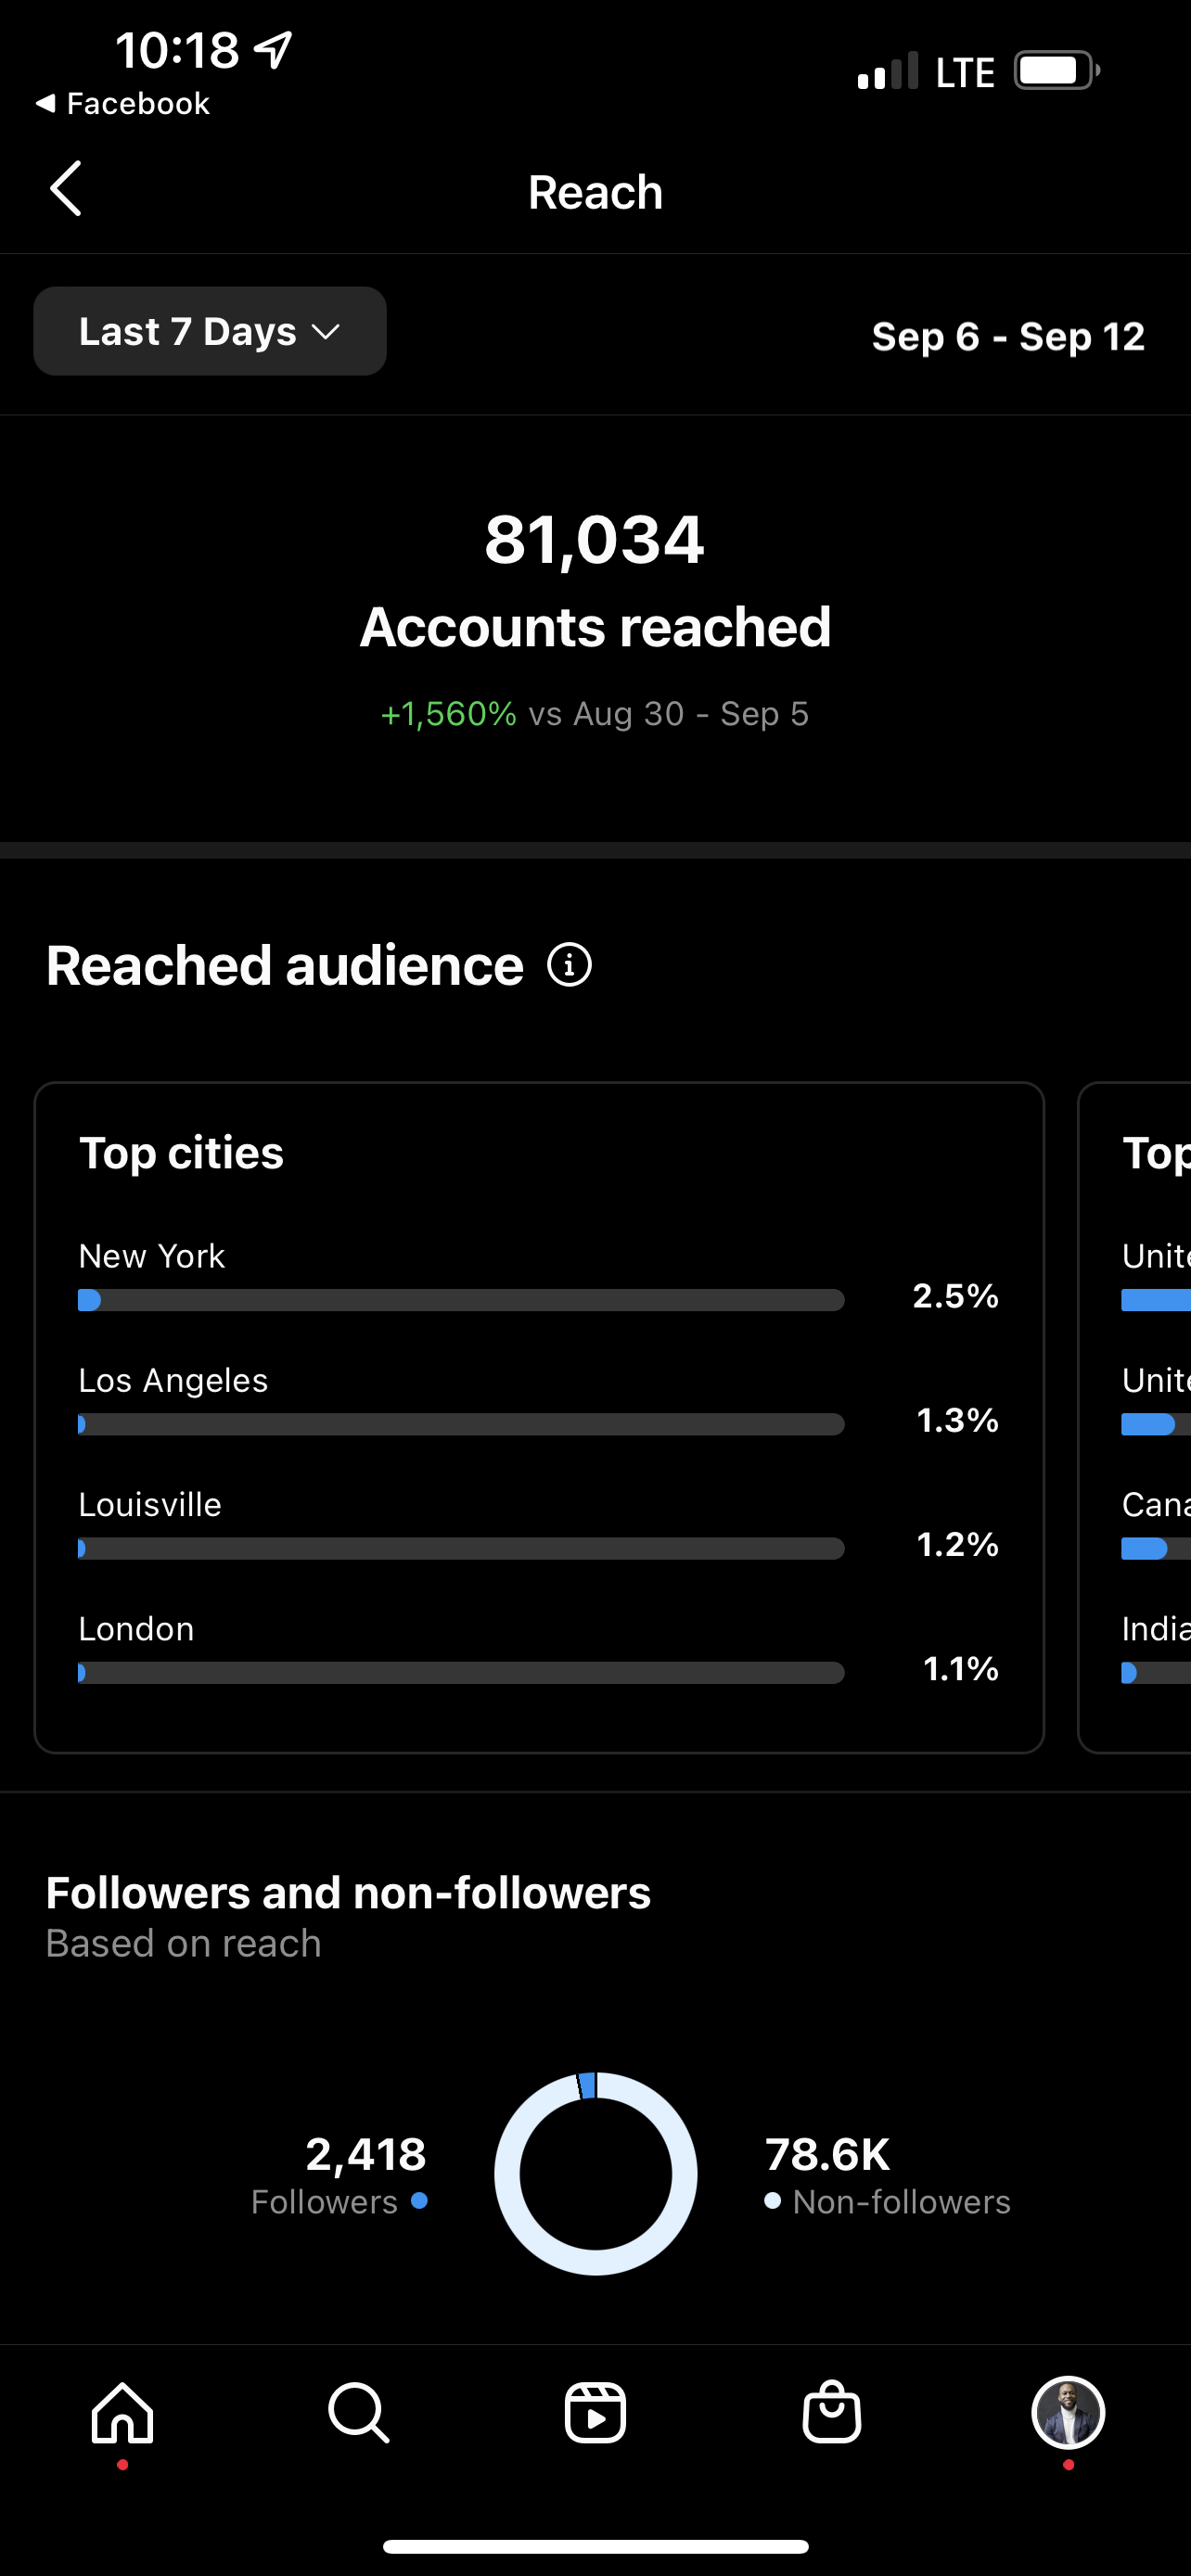The height and width of the screenshot is (2576, 1191).
Task: Select the Louisville city bar
Action: point(461,1548)
